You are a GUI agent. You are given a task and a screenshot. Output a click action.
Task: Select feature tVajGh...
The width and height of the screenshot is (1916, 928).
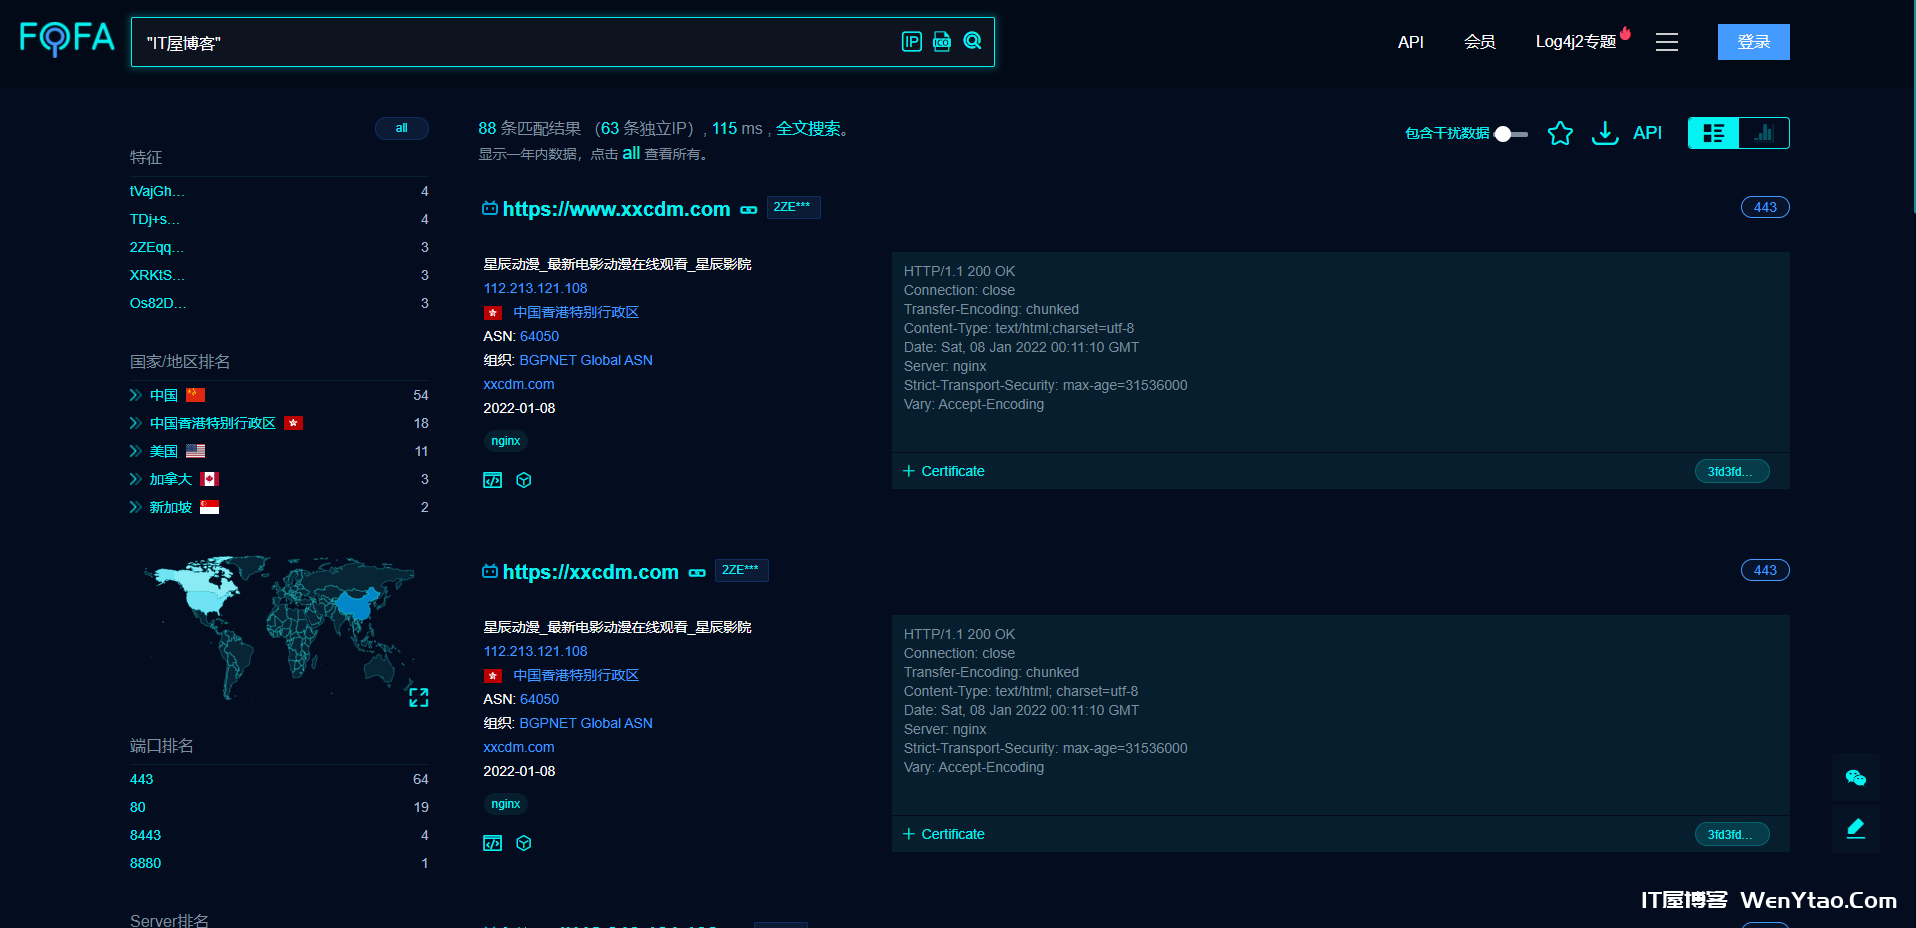click(x=157, y=191)
